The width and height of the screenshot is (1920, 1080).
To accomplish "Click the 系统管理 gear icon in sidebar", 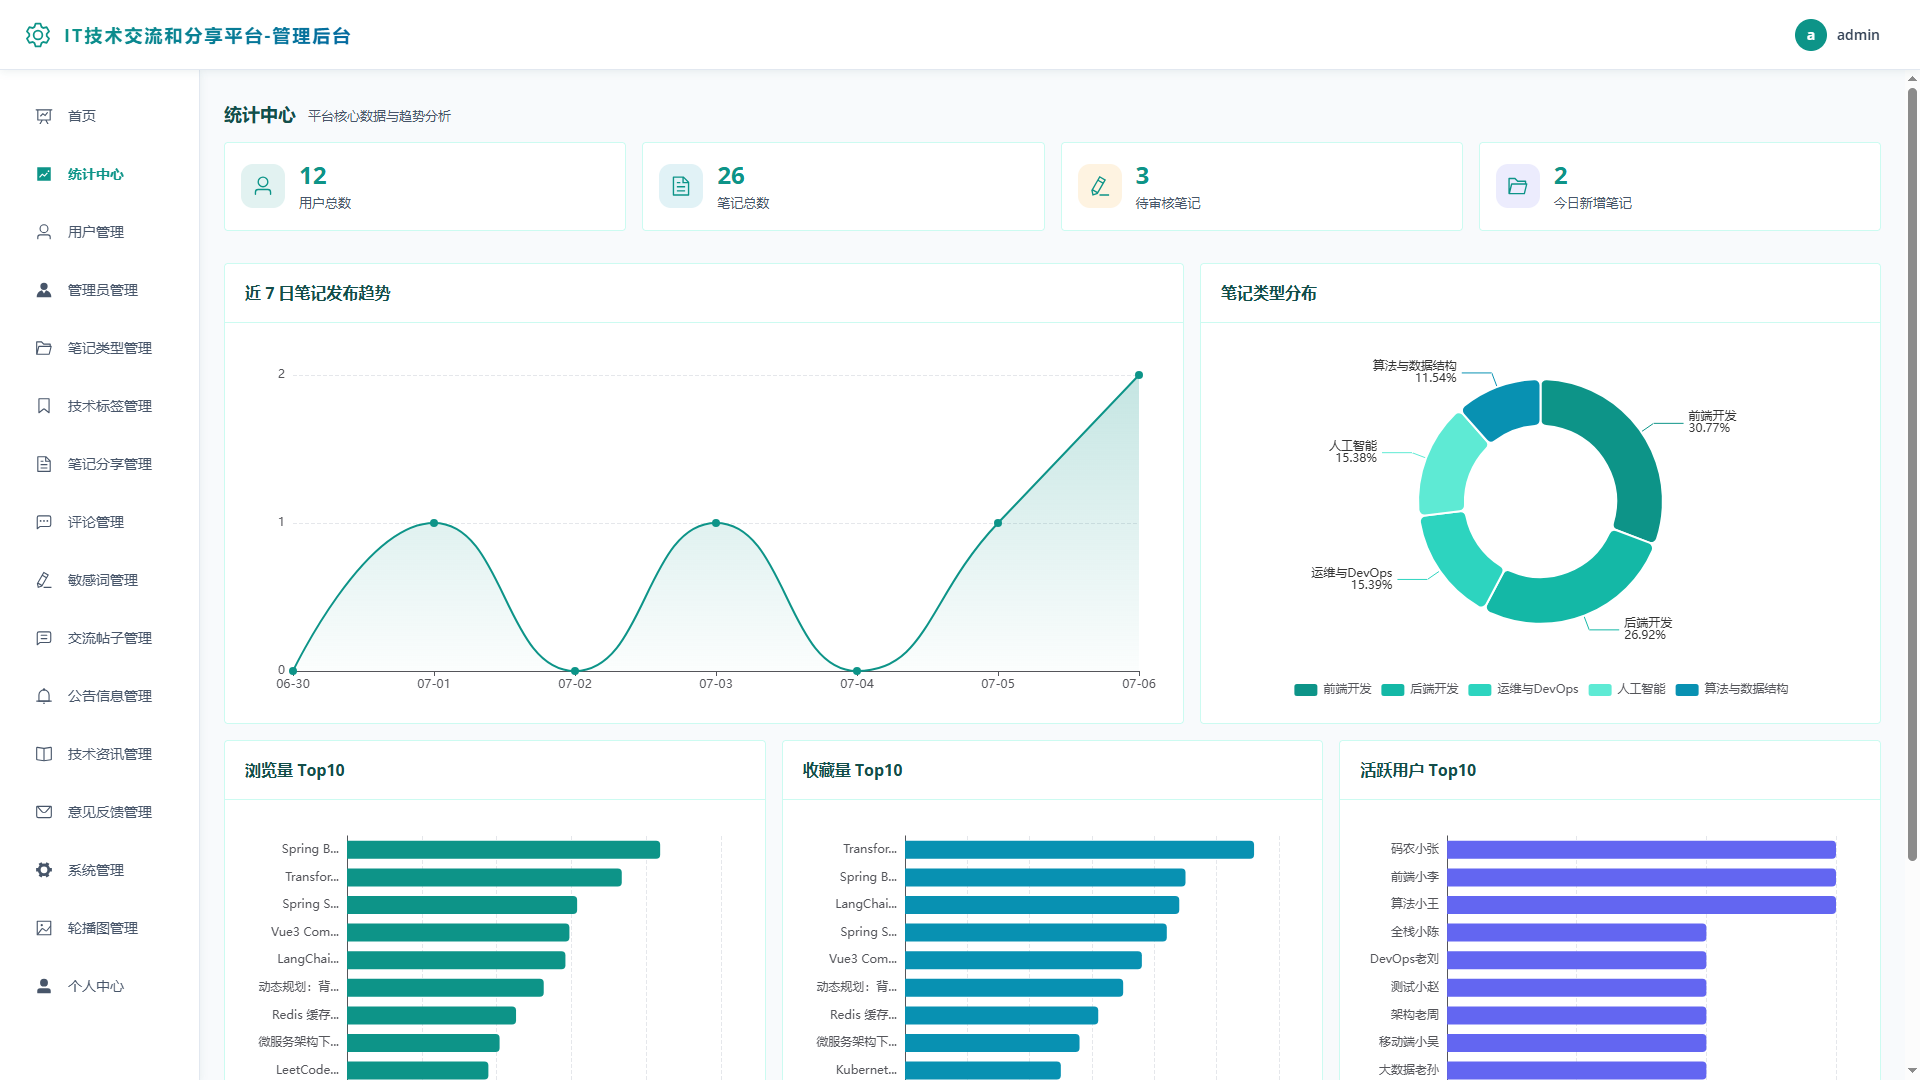I will pos(44,870).
